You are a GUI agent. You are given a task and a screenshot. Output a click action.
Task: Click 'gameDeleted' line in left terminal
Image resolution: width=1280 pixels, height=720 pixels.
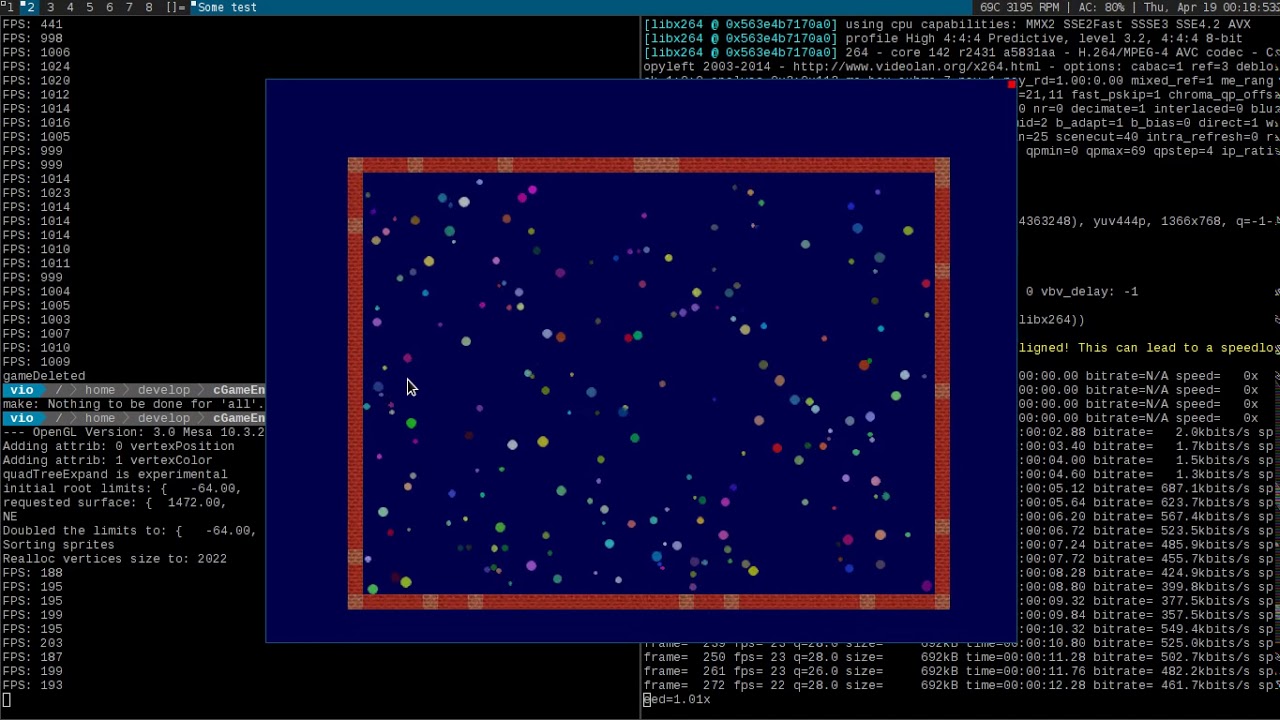click(x=44, y=376)
